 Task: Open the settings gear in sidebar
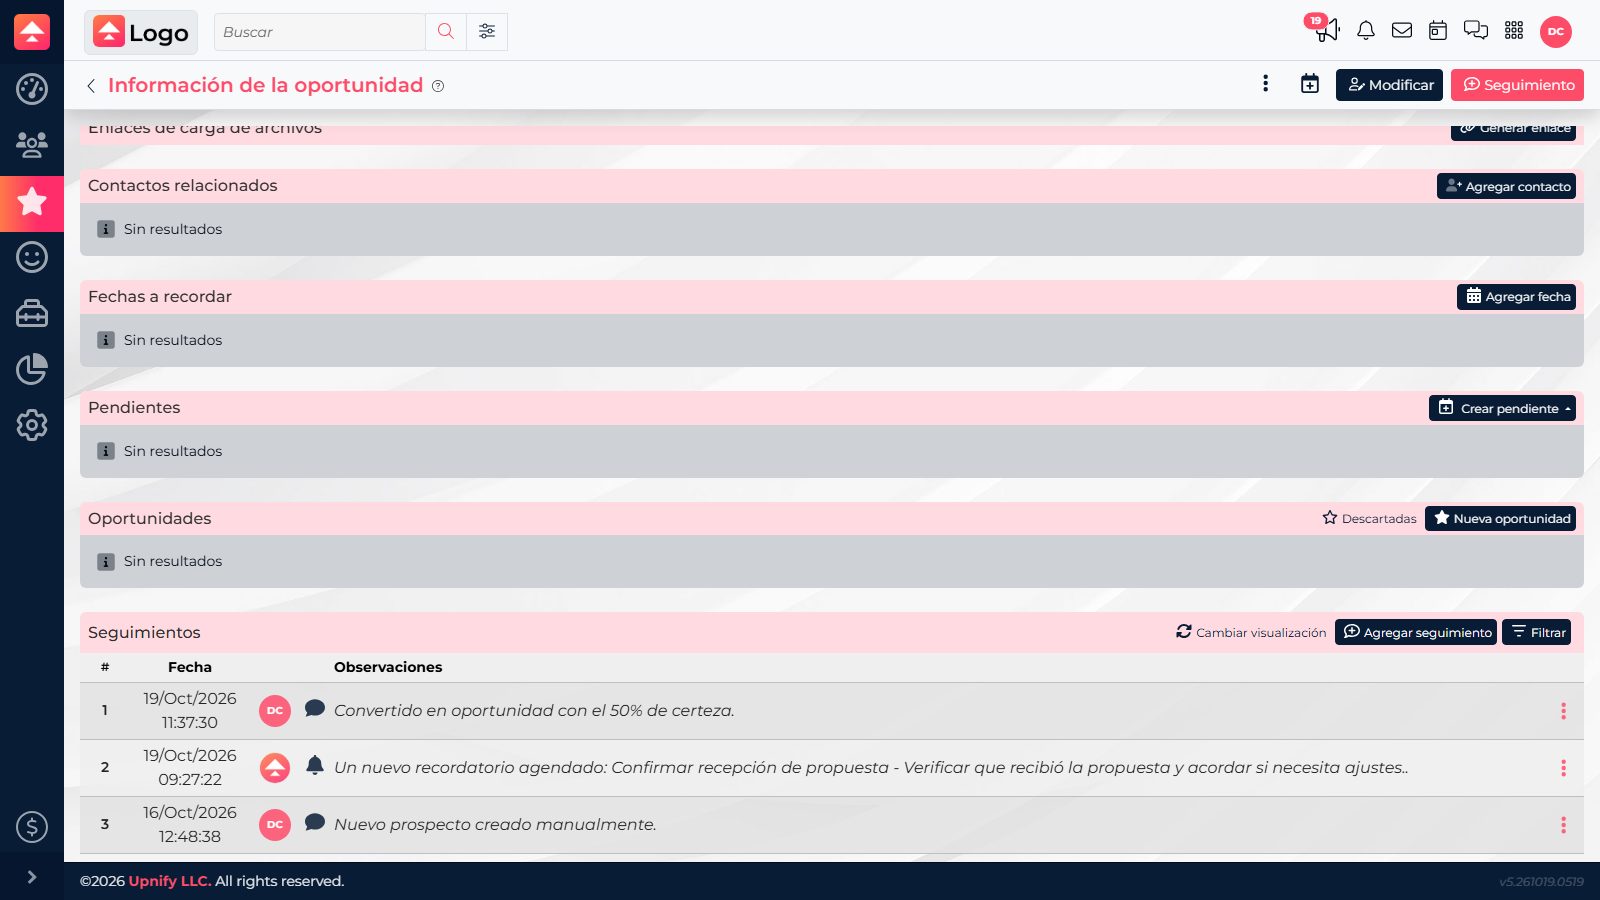(x=32, y=425)
